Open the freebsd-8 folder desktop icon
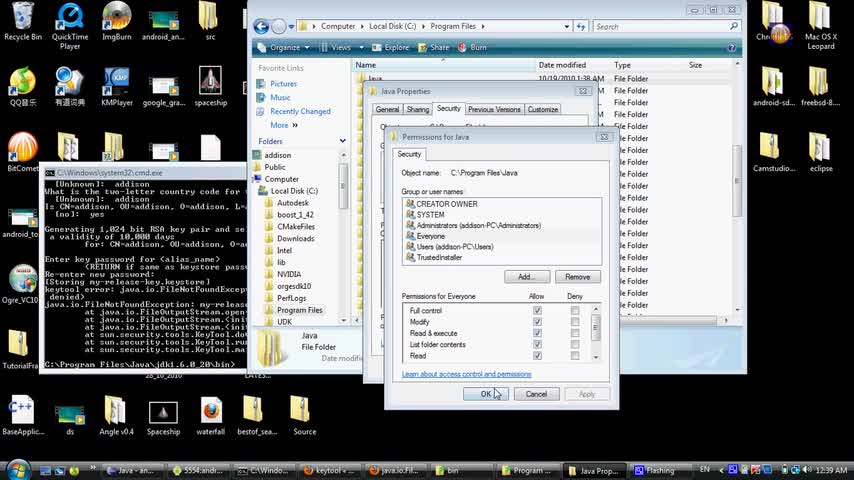Viewport: 854px width, 480px height. (x=821, y=86)
